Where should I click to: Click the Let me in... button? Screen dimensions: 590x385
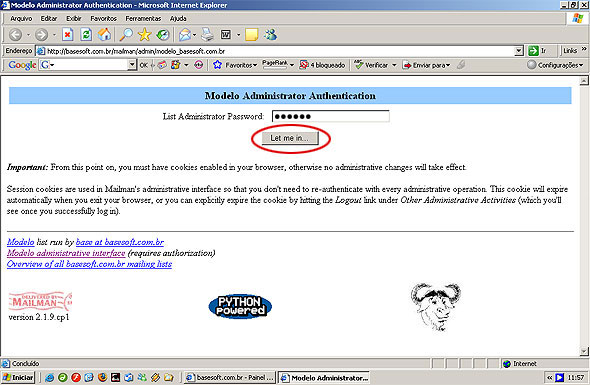tap(290, 138)
